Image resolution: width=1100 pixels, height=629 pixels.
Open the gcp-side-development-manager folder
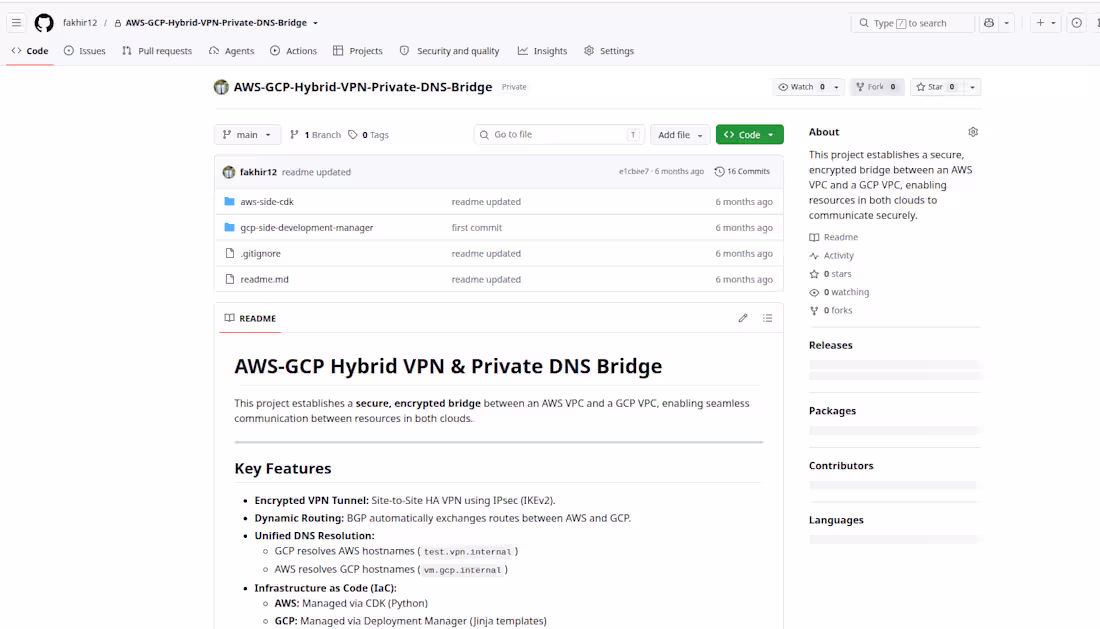pyautogui.click(x=307, y=227)
